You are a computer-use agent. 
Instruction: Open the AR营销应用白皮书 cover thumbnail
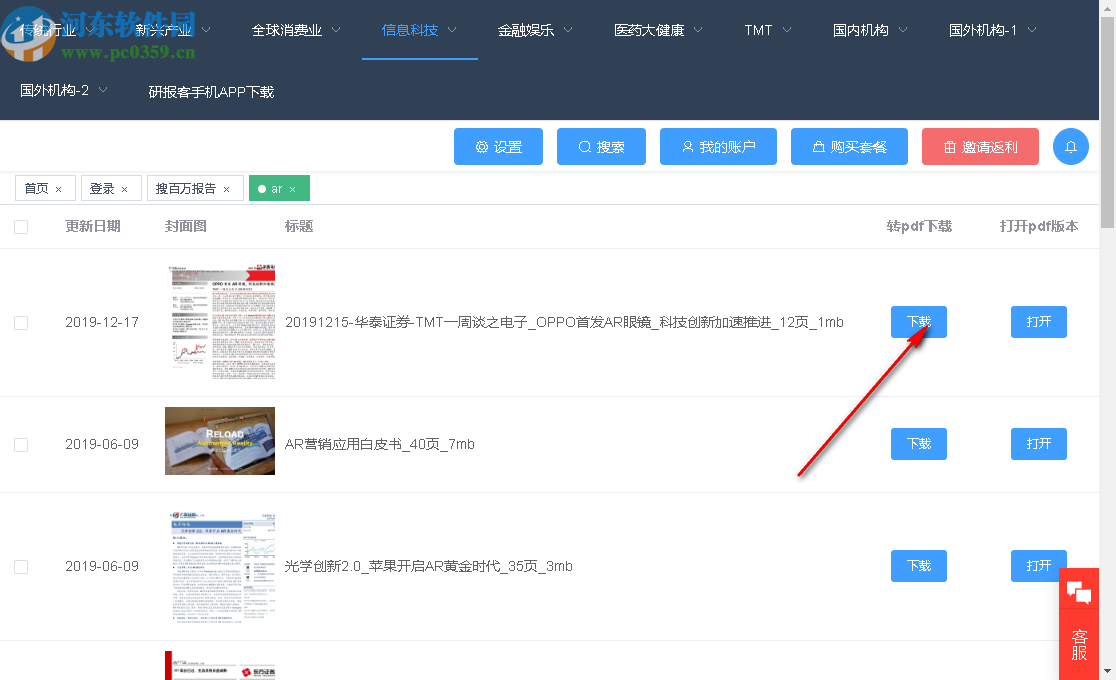[x=220, y=441]
